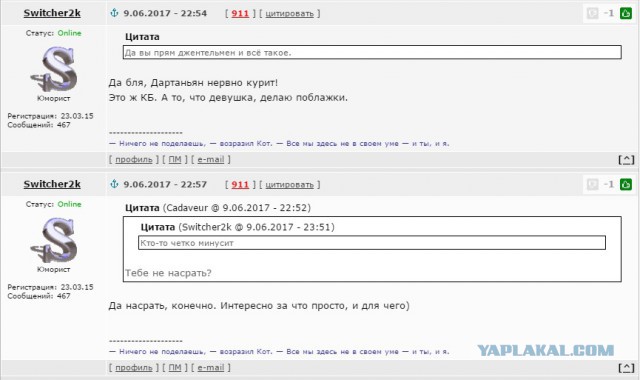Open профиль link under 22:57 post

coord(133,368)
